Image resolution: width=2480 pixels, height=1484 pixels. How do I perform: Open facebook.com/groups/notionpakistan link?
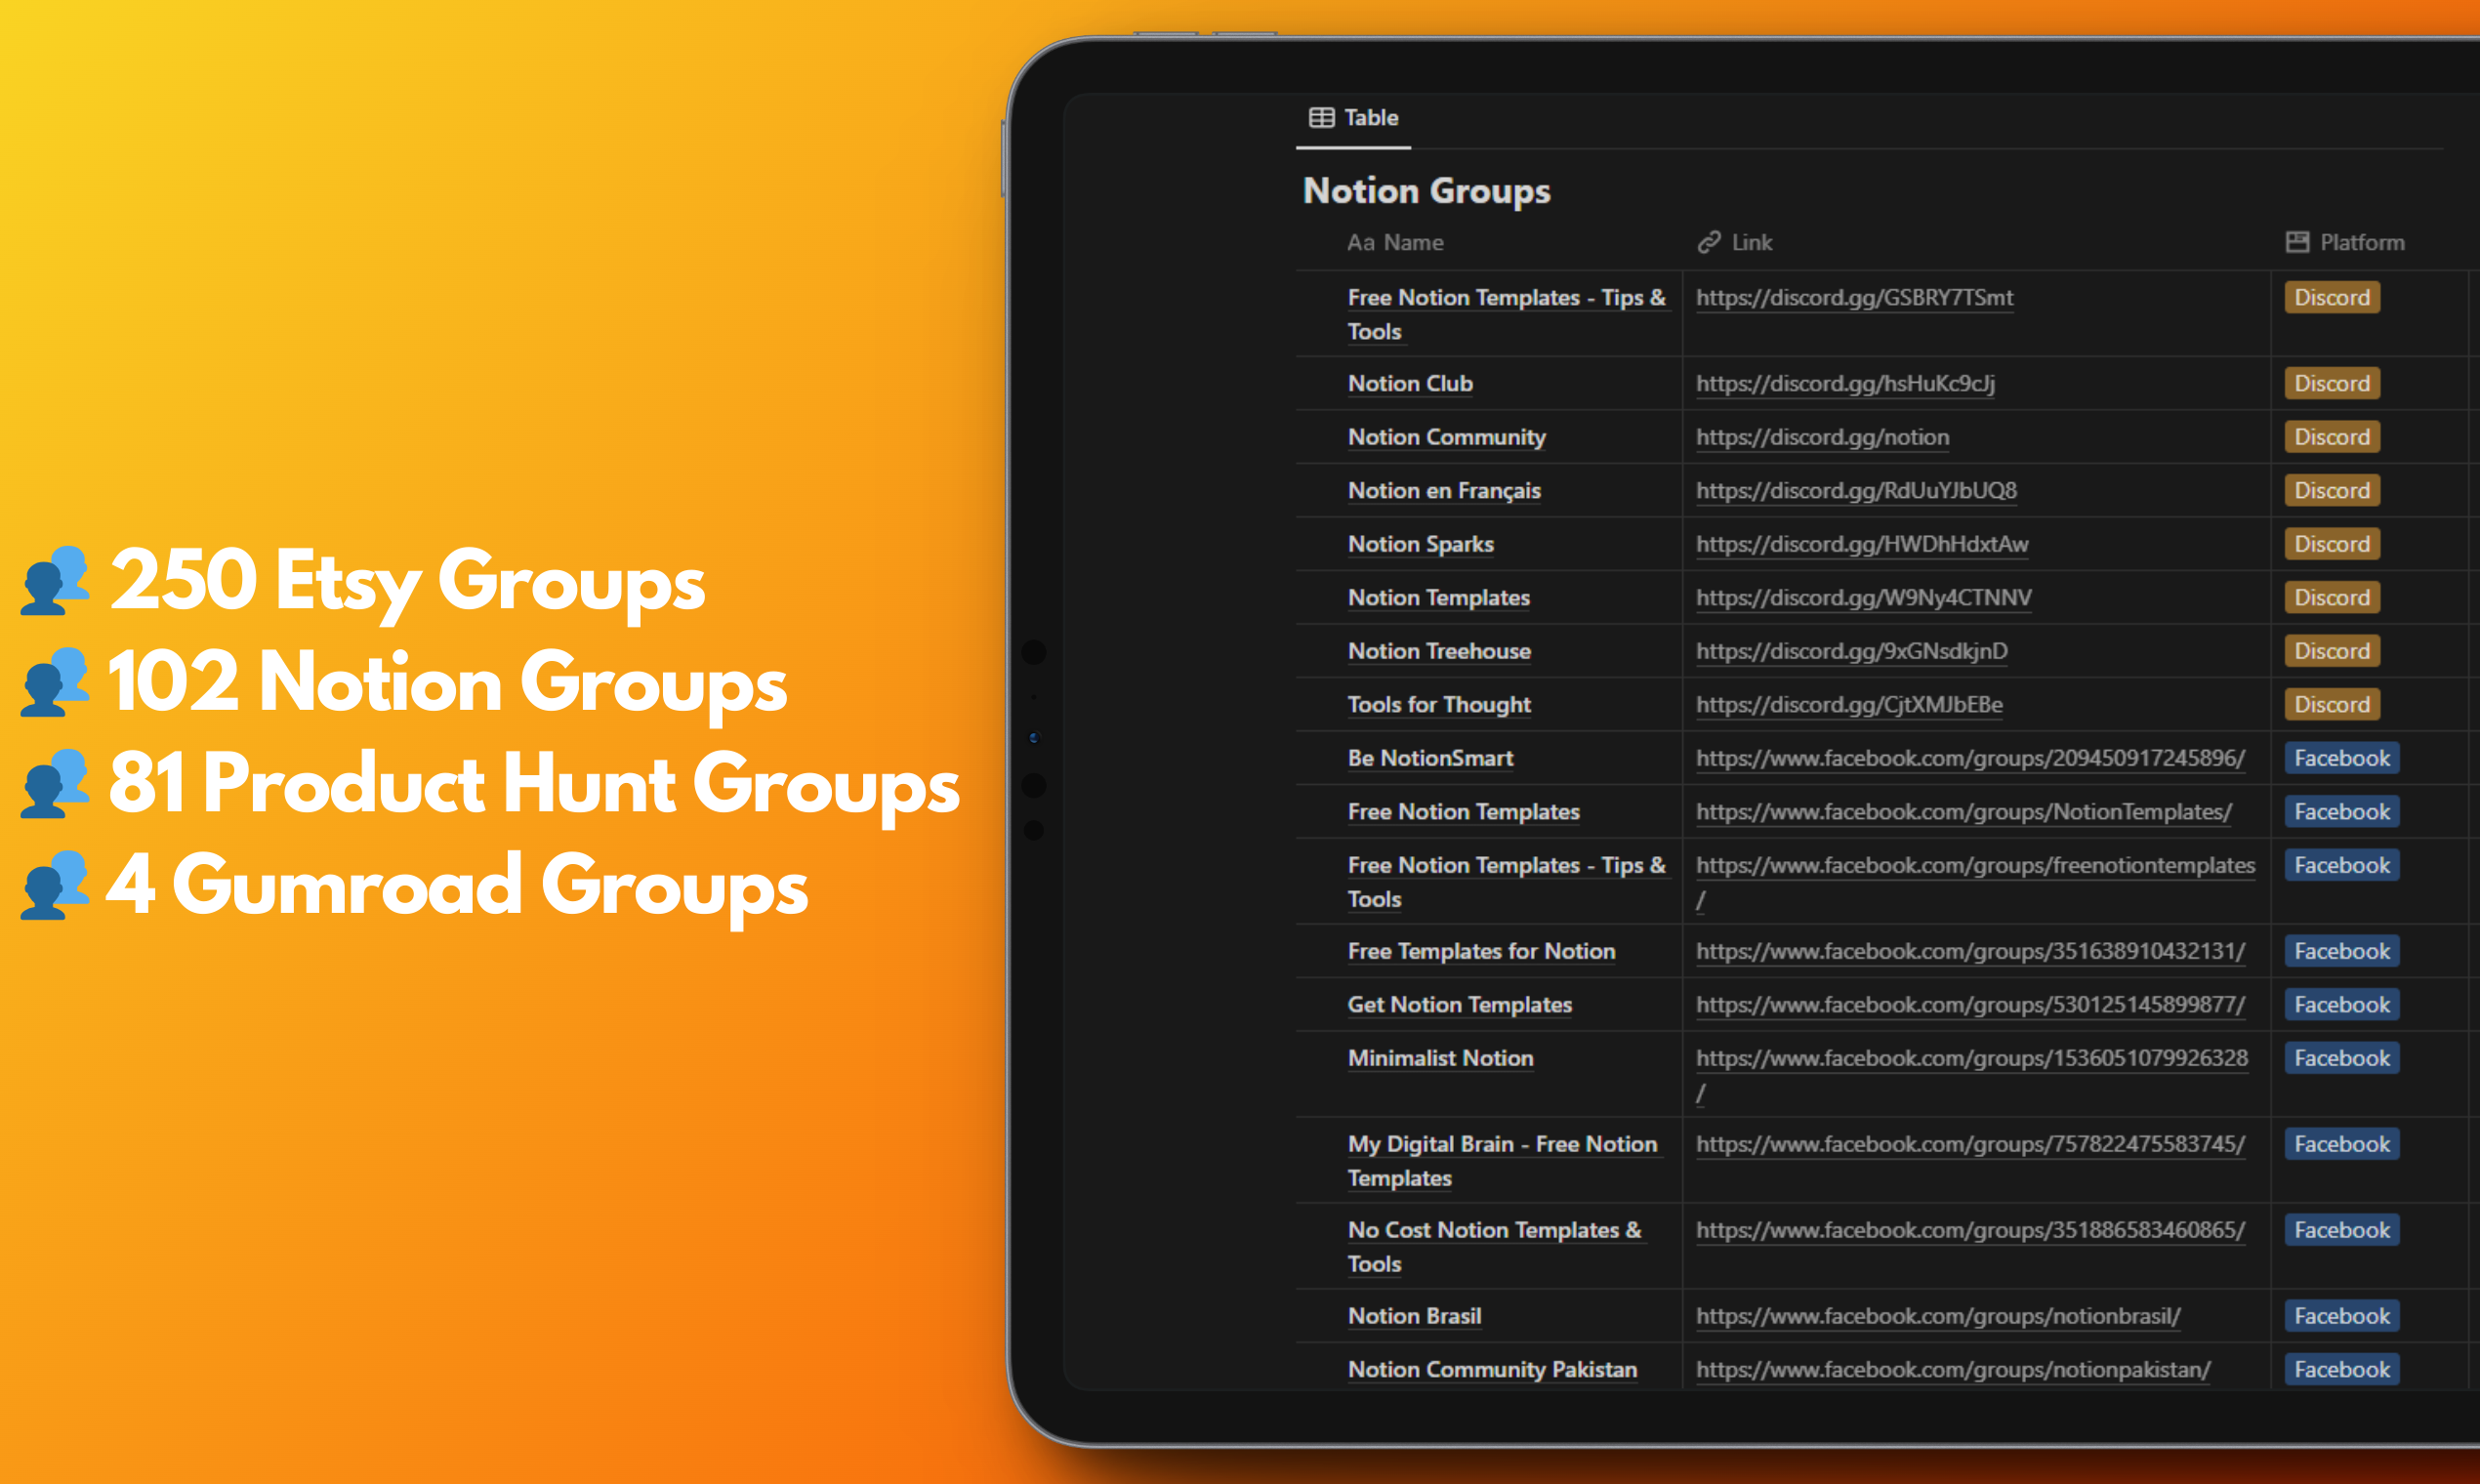click(1953, 1369)
